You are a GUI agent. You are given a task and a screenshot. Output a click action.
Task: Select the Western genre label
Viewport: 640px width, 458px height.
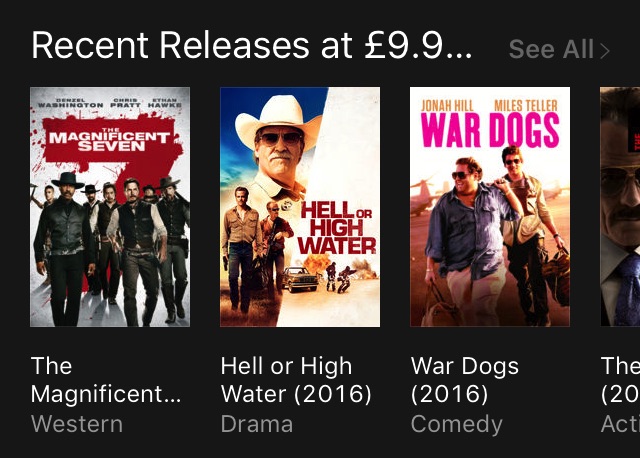77,424
